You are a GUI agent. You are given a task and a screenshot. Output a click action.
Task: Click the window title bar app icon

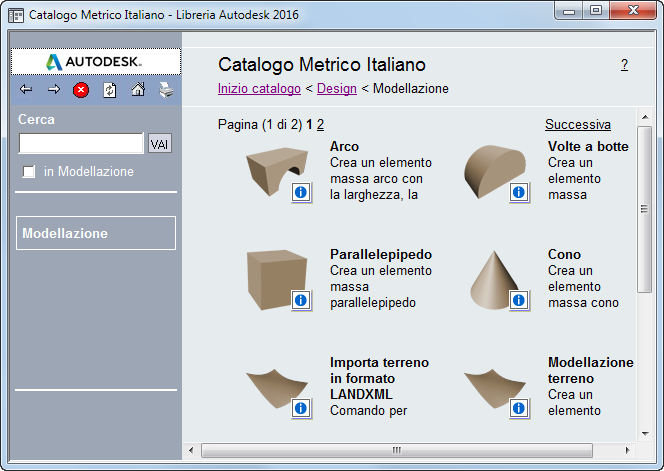point(16,16)
